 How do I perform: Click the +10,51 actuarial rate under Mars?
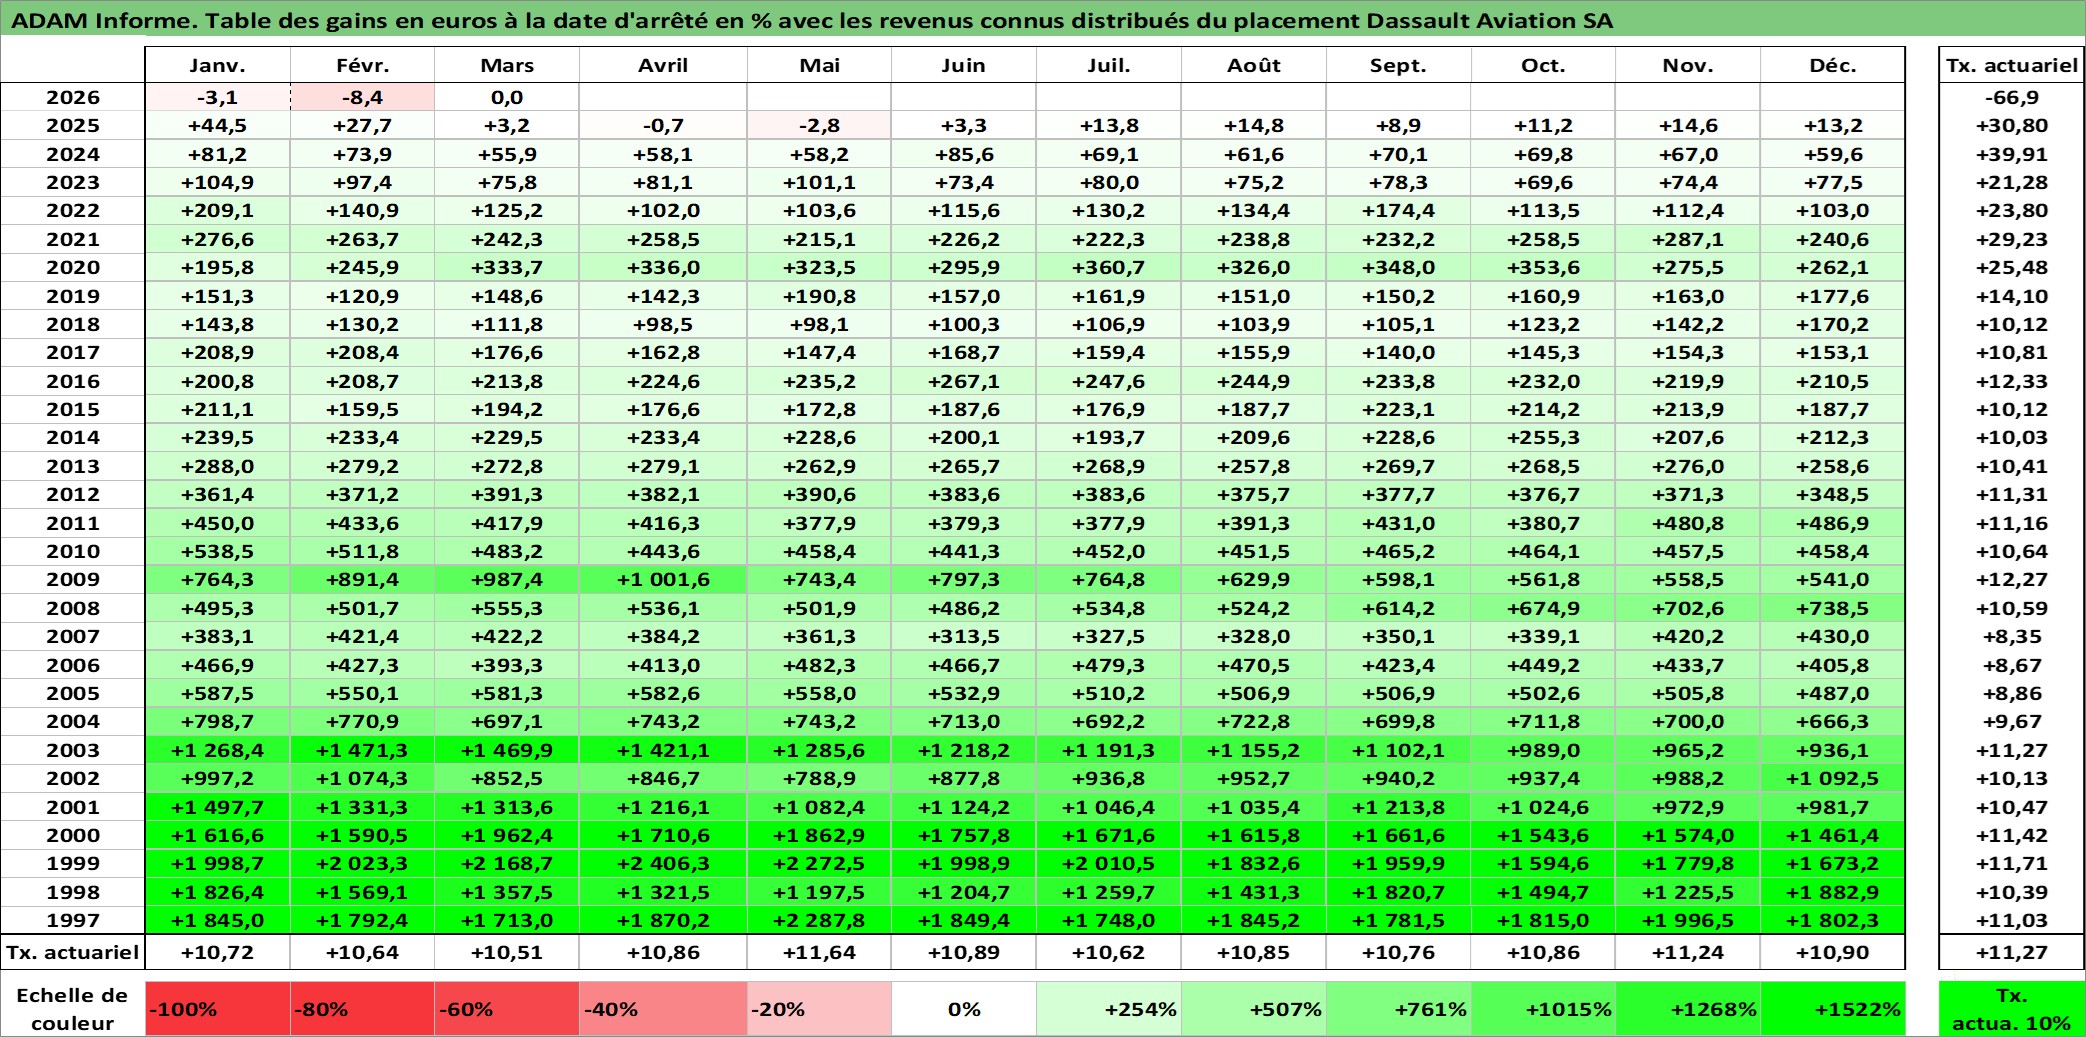507,952
